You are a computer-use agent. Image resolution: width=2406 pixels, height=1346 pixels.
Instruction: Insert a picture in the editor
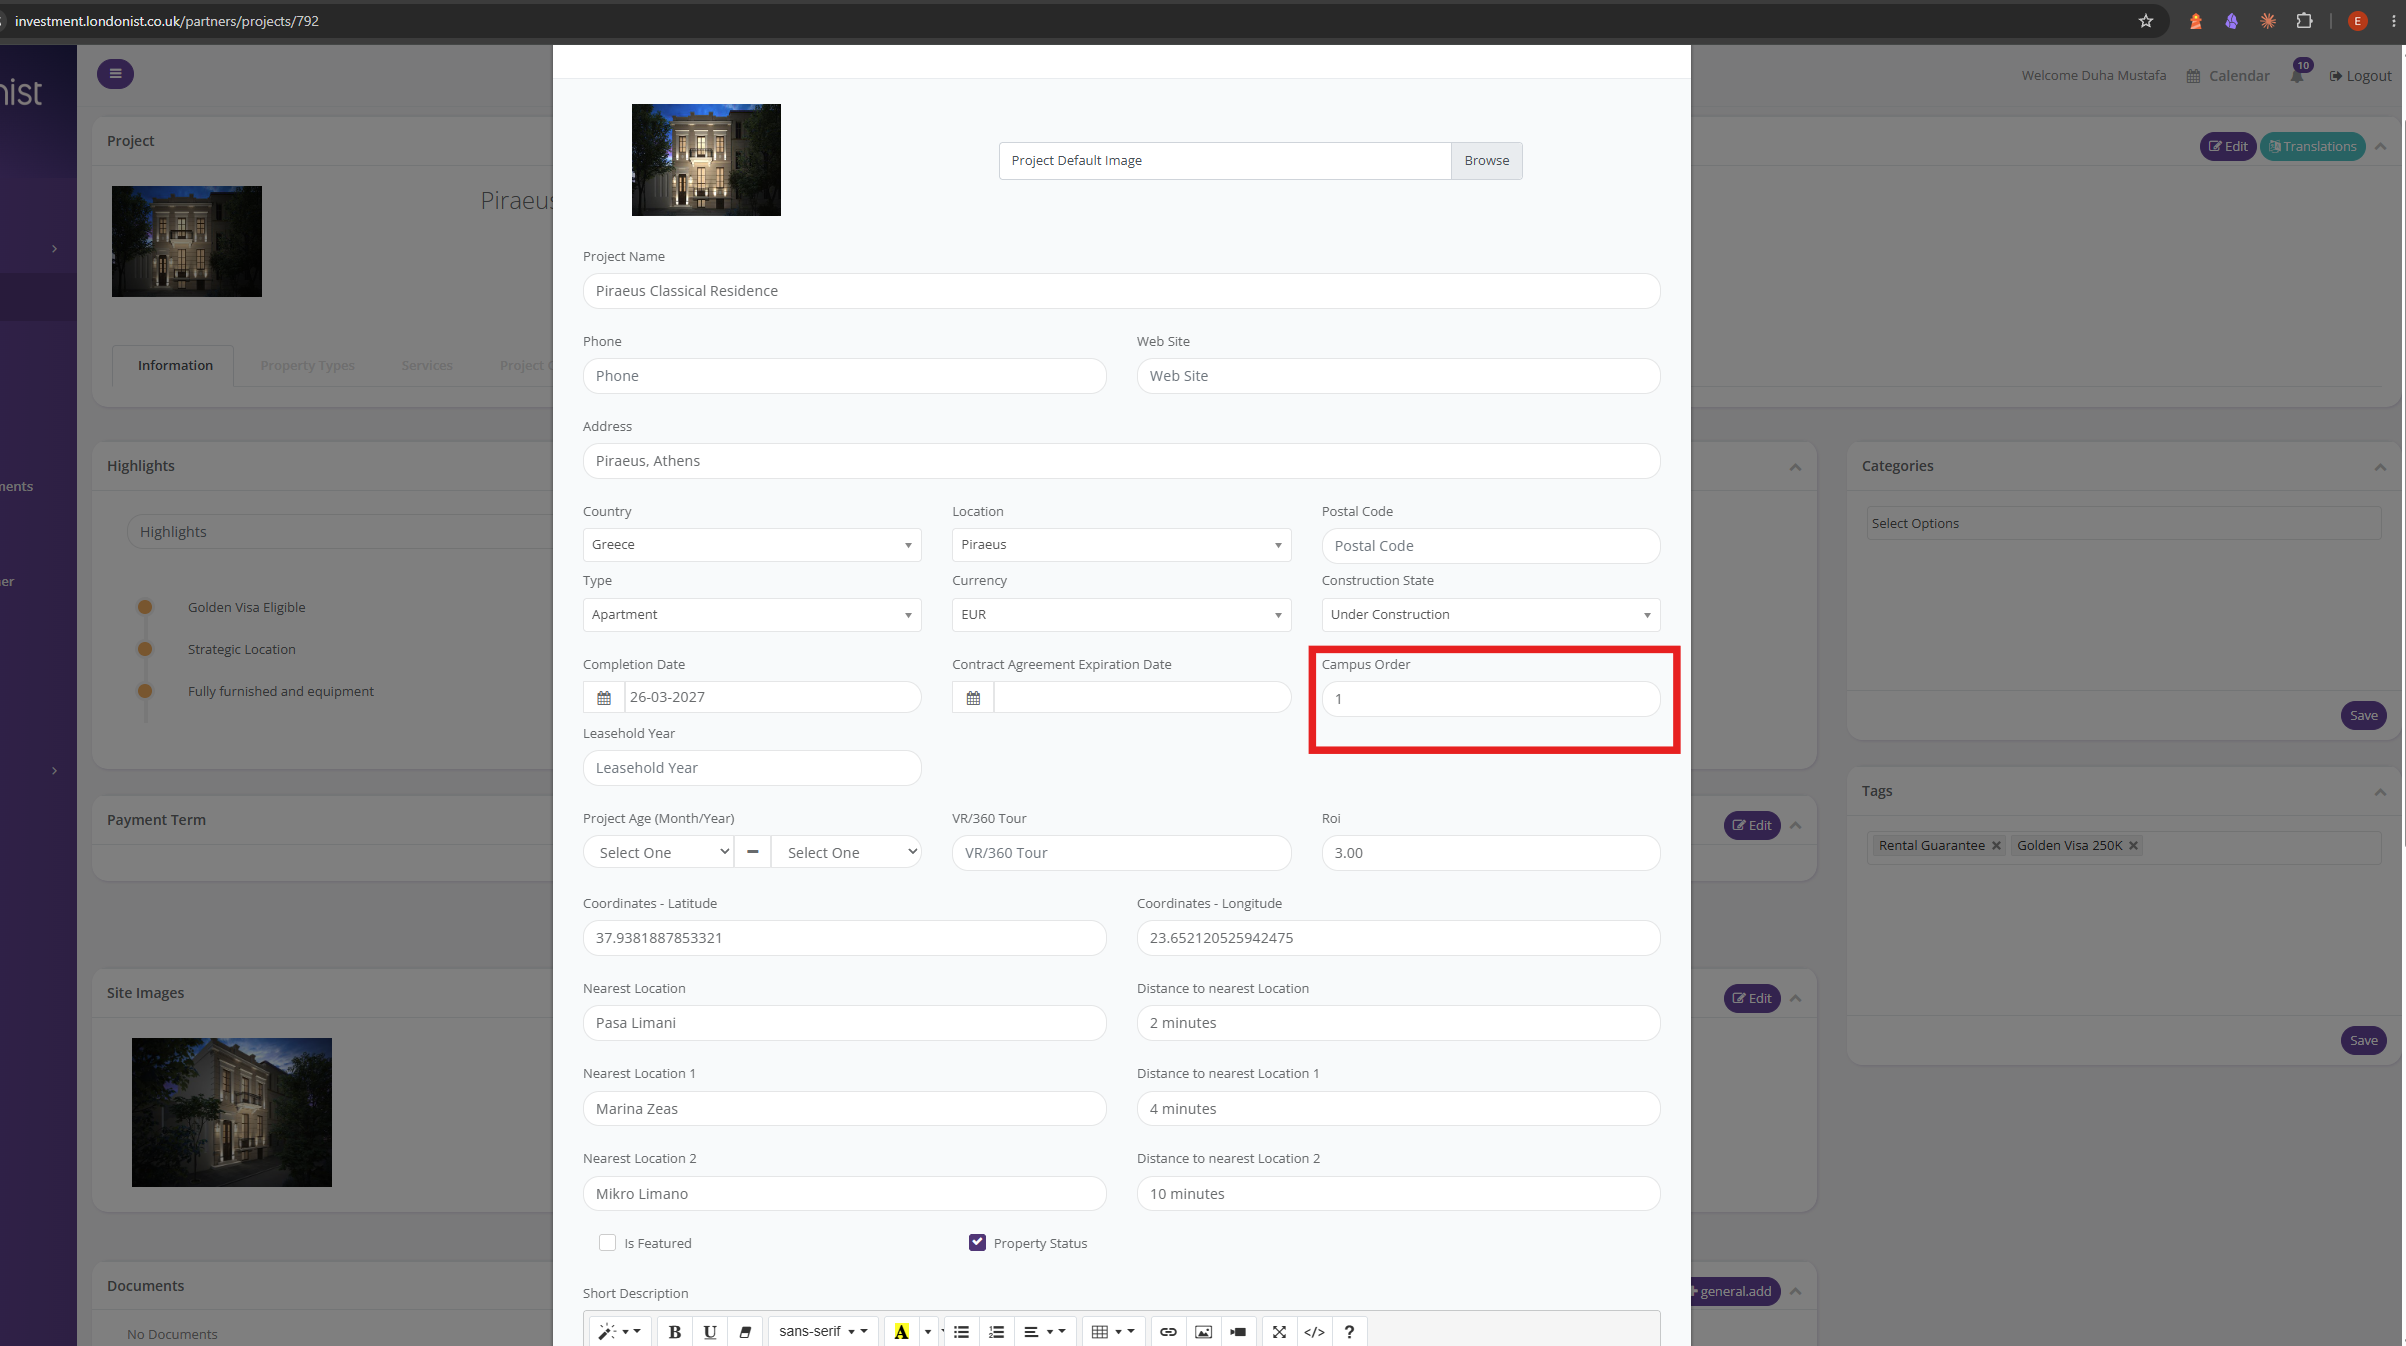point(1203,1331)
